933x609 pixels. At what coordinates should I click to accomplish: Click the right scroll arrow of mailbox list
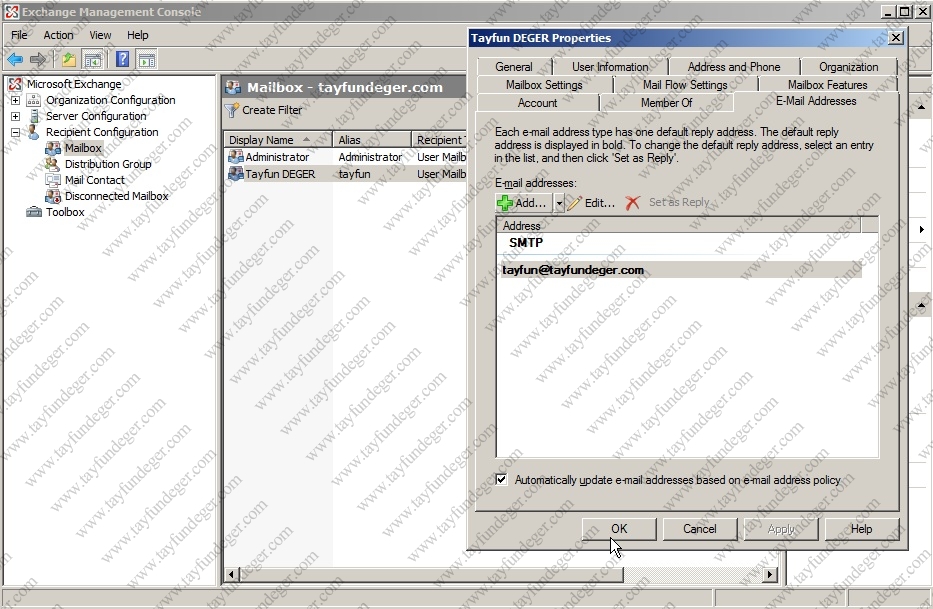coord(771,574)
